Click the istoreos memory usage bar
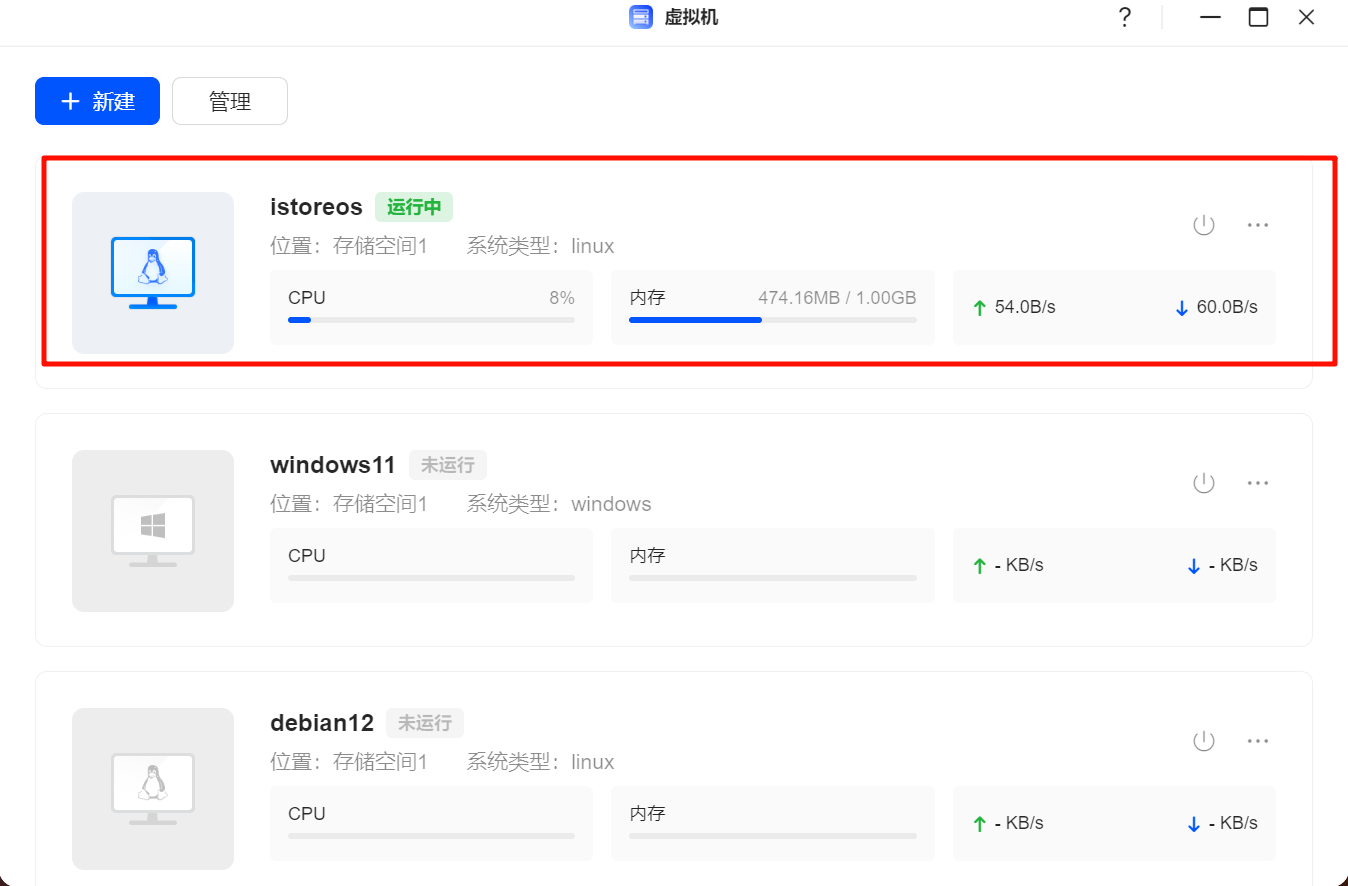 [773, 320]
